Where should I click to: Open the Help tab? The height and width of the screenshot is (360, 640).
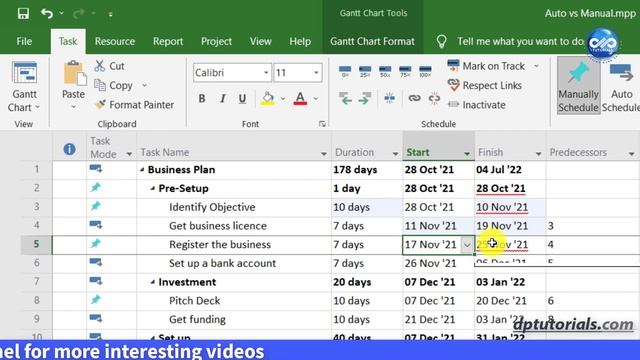point(300,41)
